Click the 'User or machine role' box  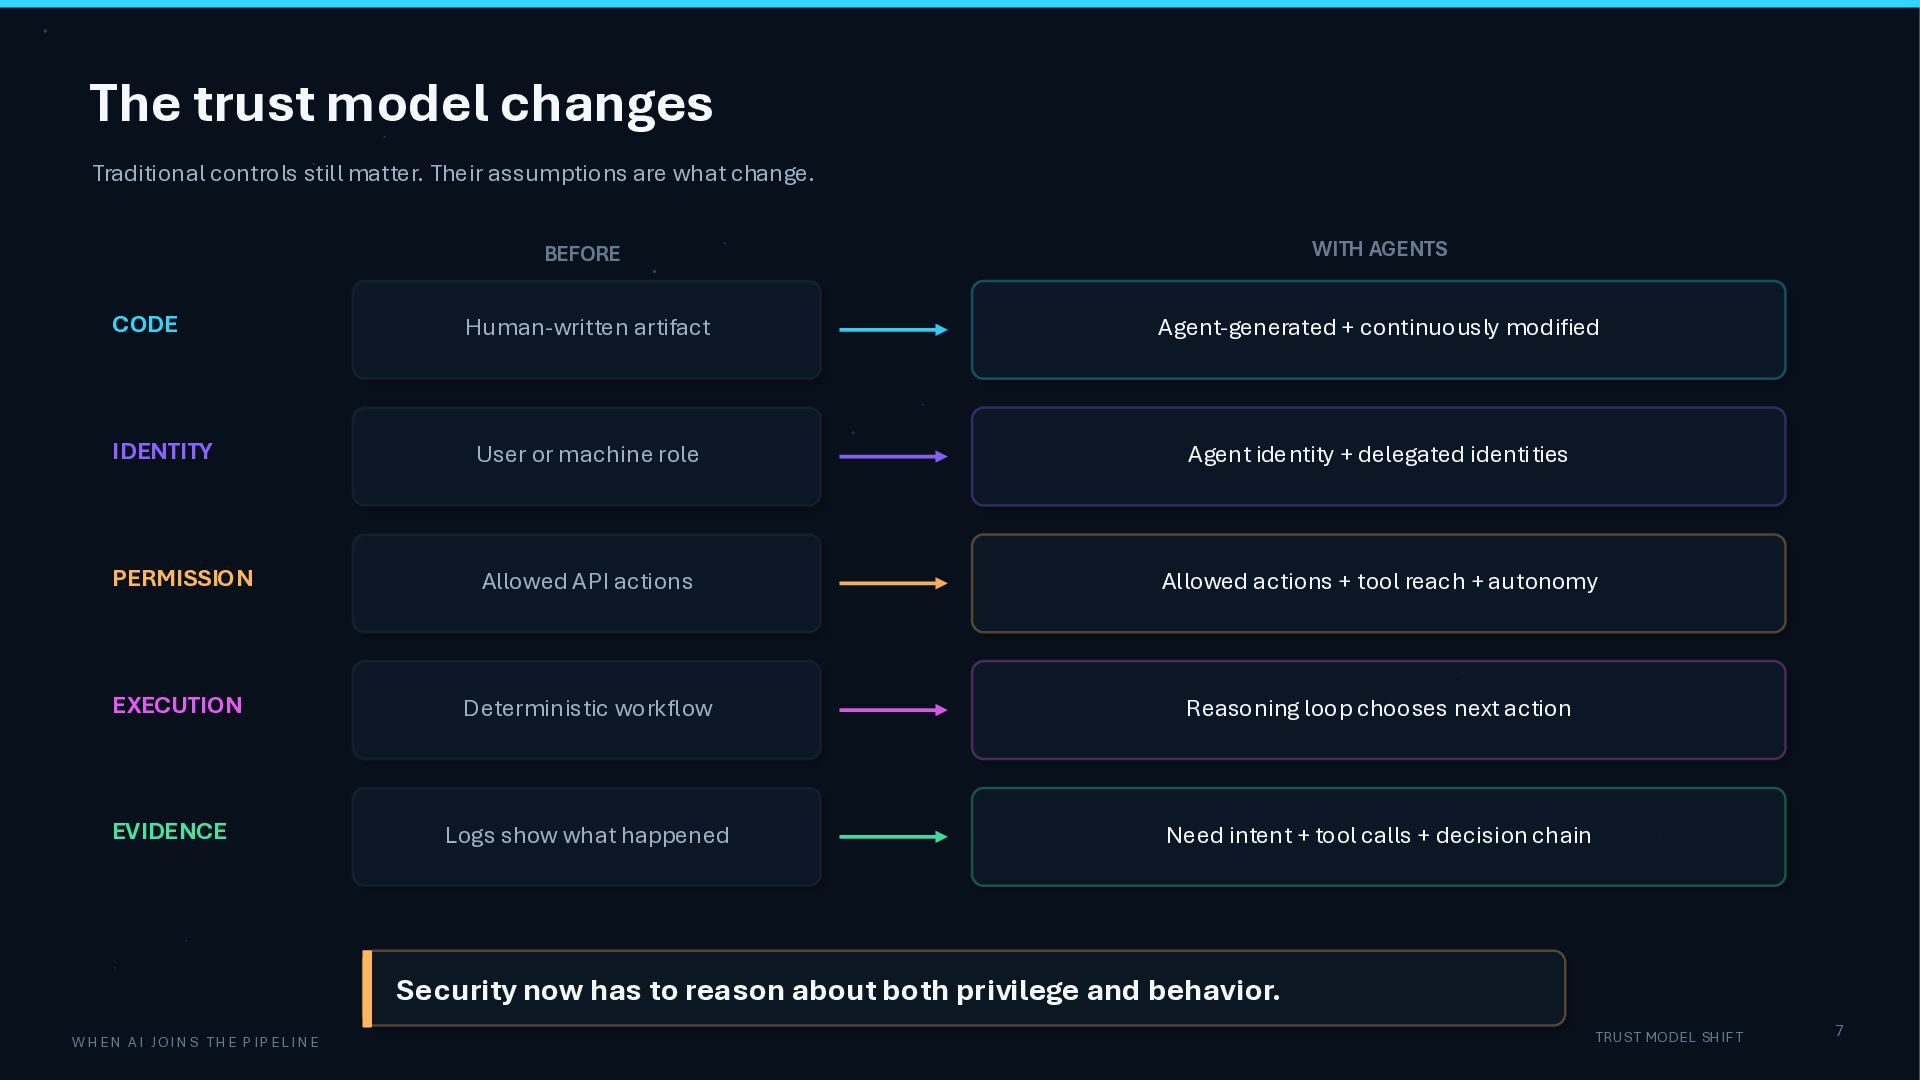pos(587,457)
